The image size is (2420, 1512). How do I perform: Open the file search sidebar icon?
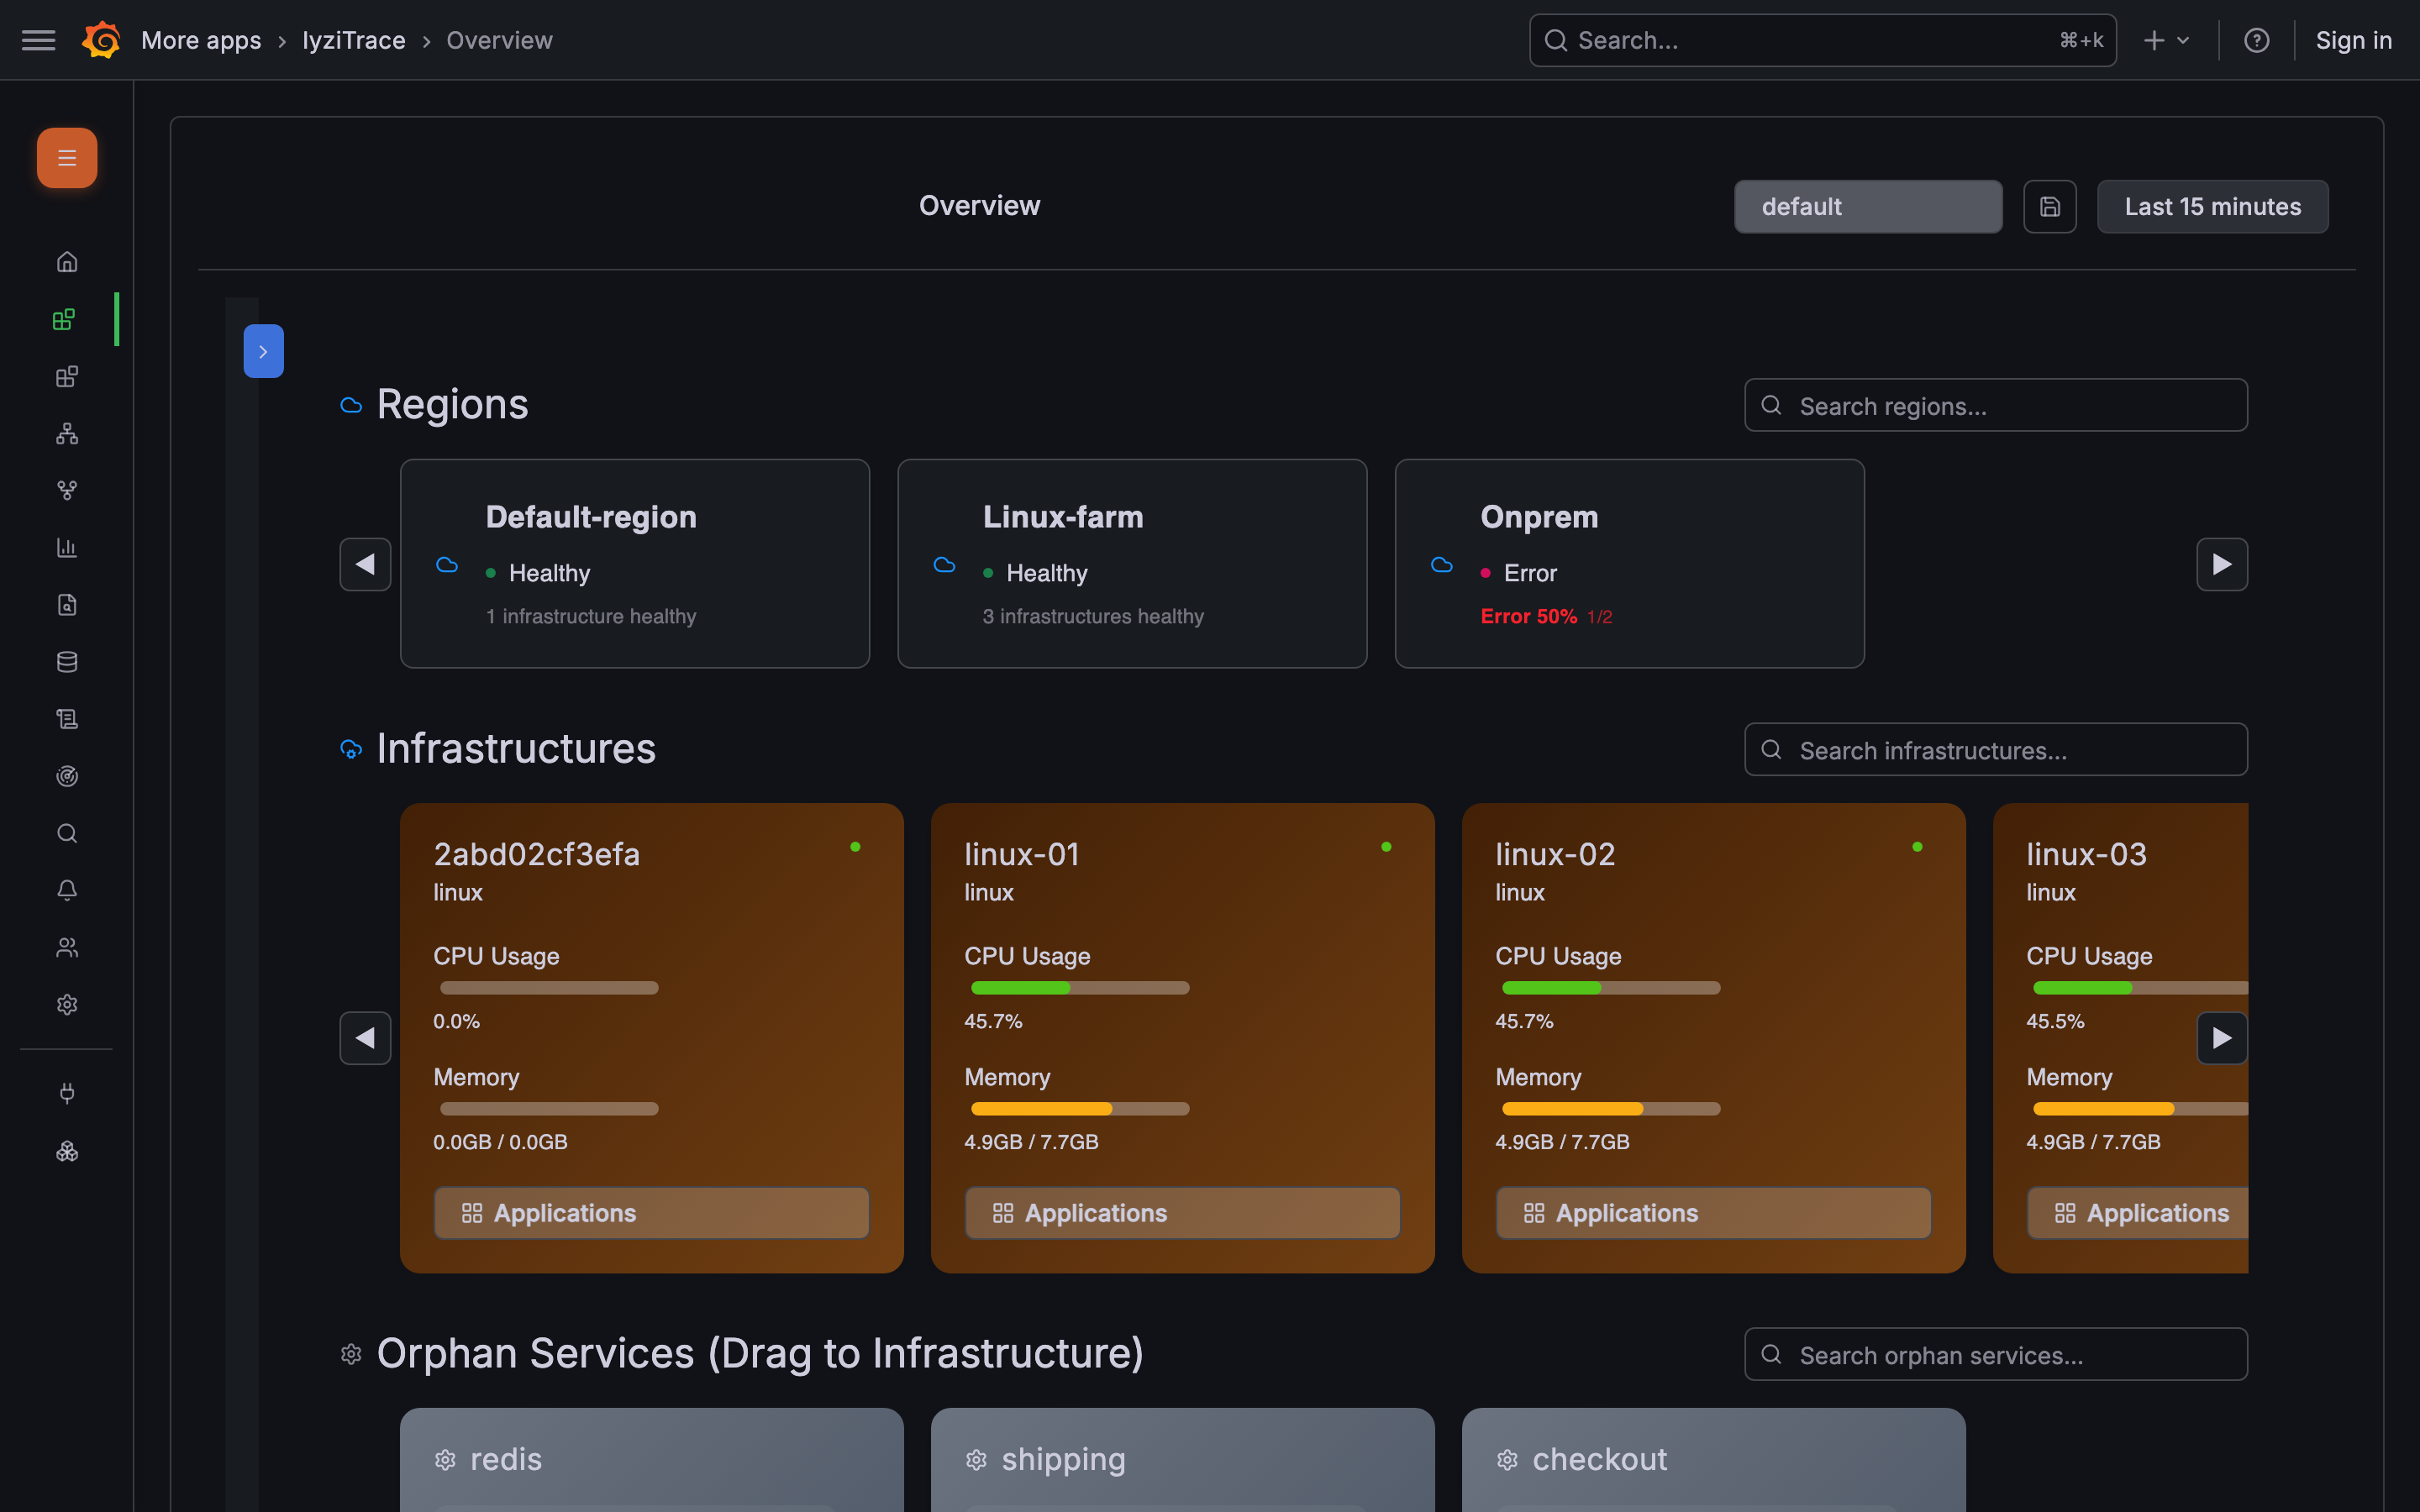point(67,604)
